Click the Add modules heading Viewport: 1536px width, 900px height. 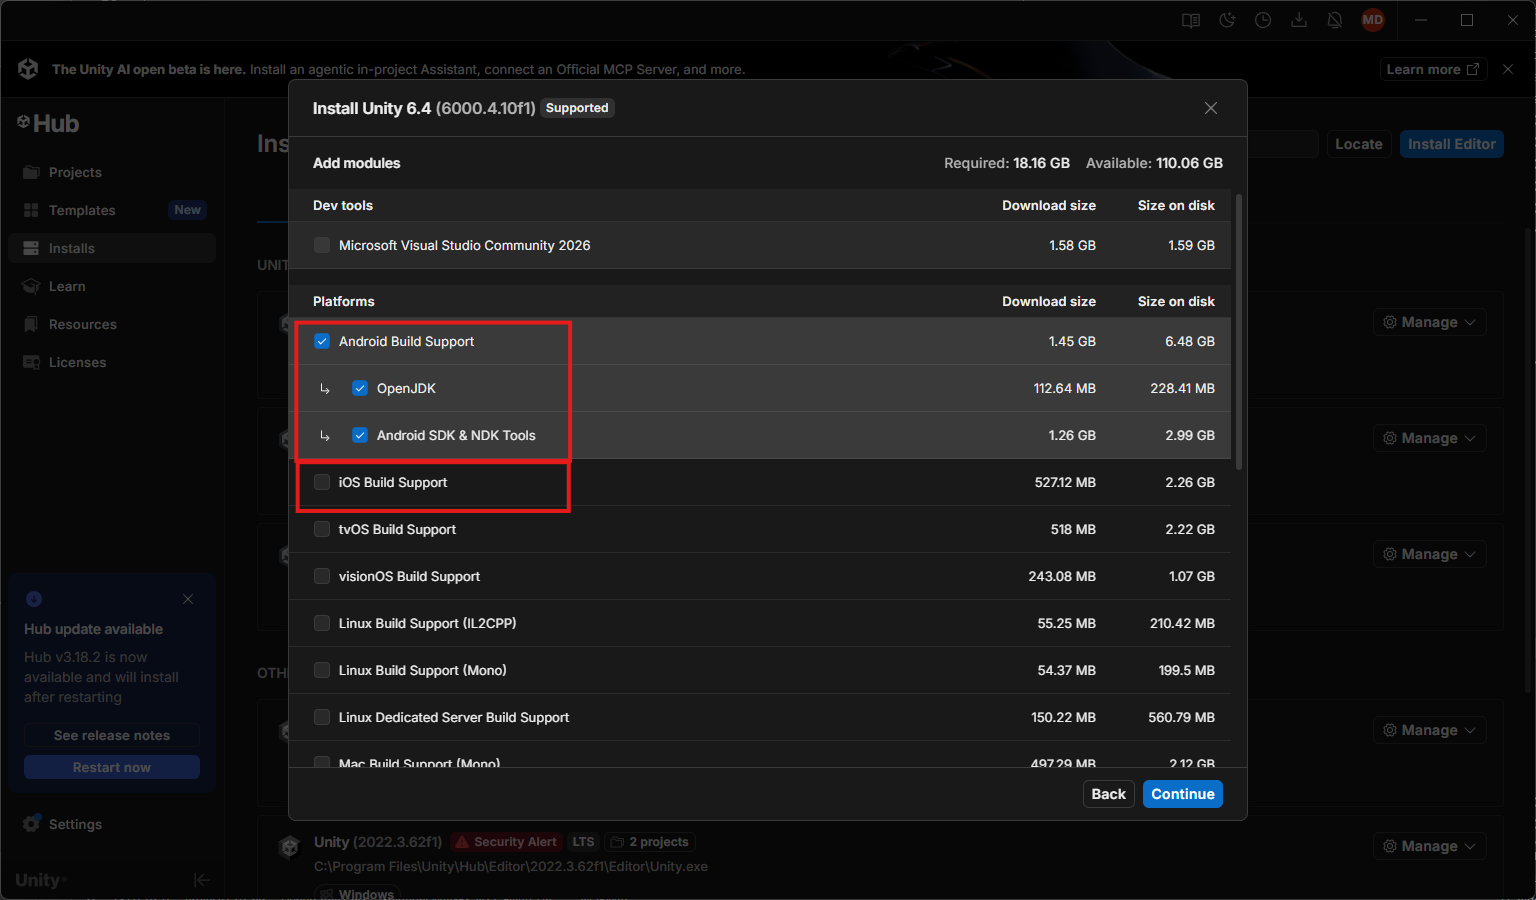(x=357, y=163)
